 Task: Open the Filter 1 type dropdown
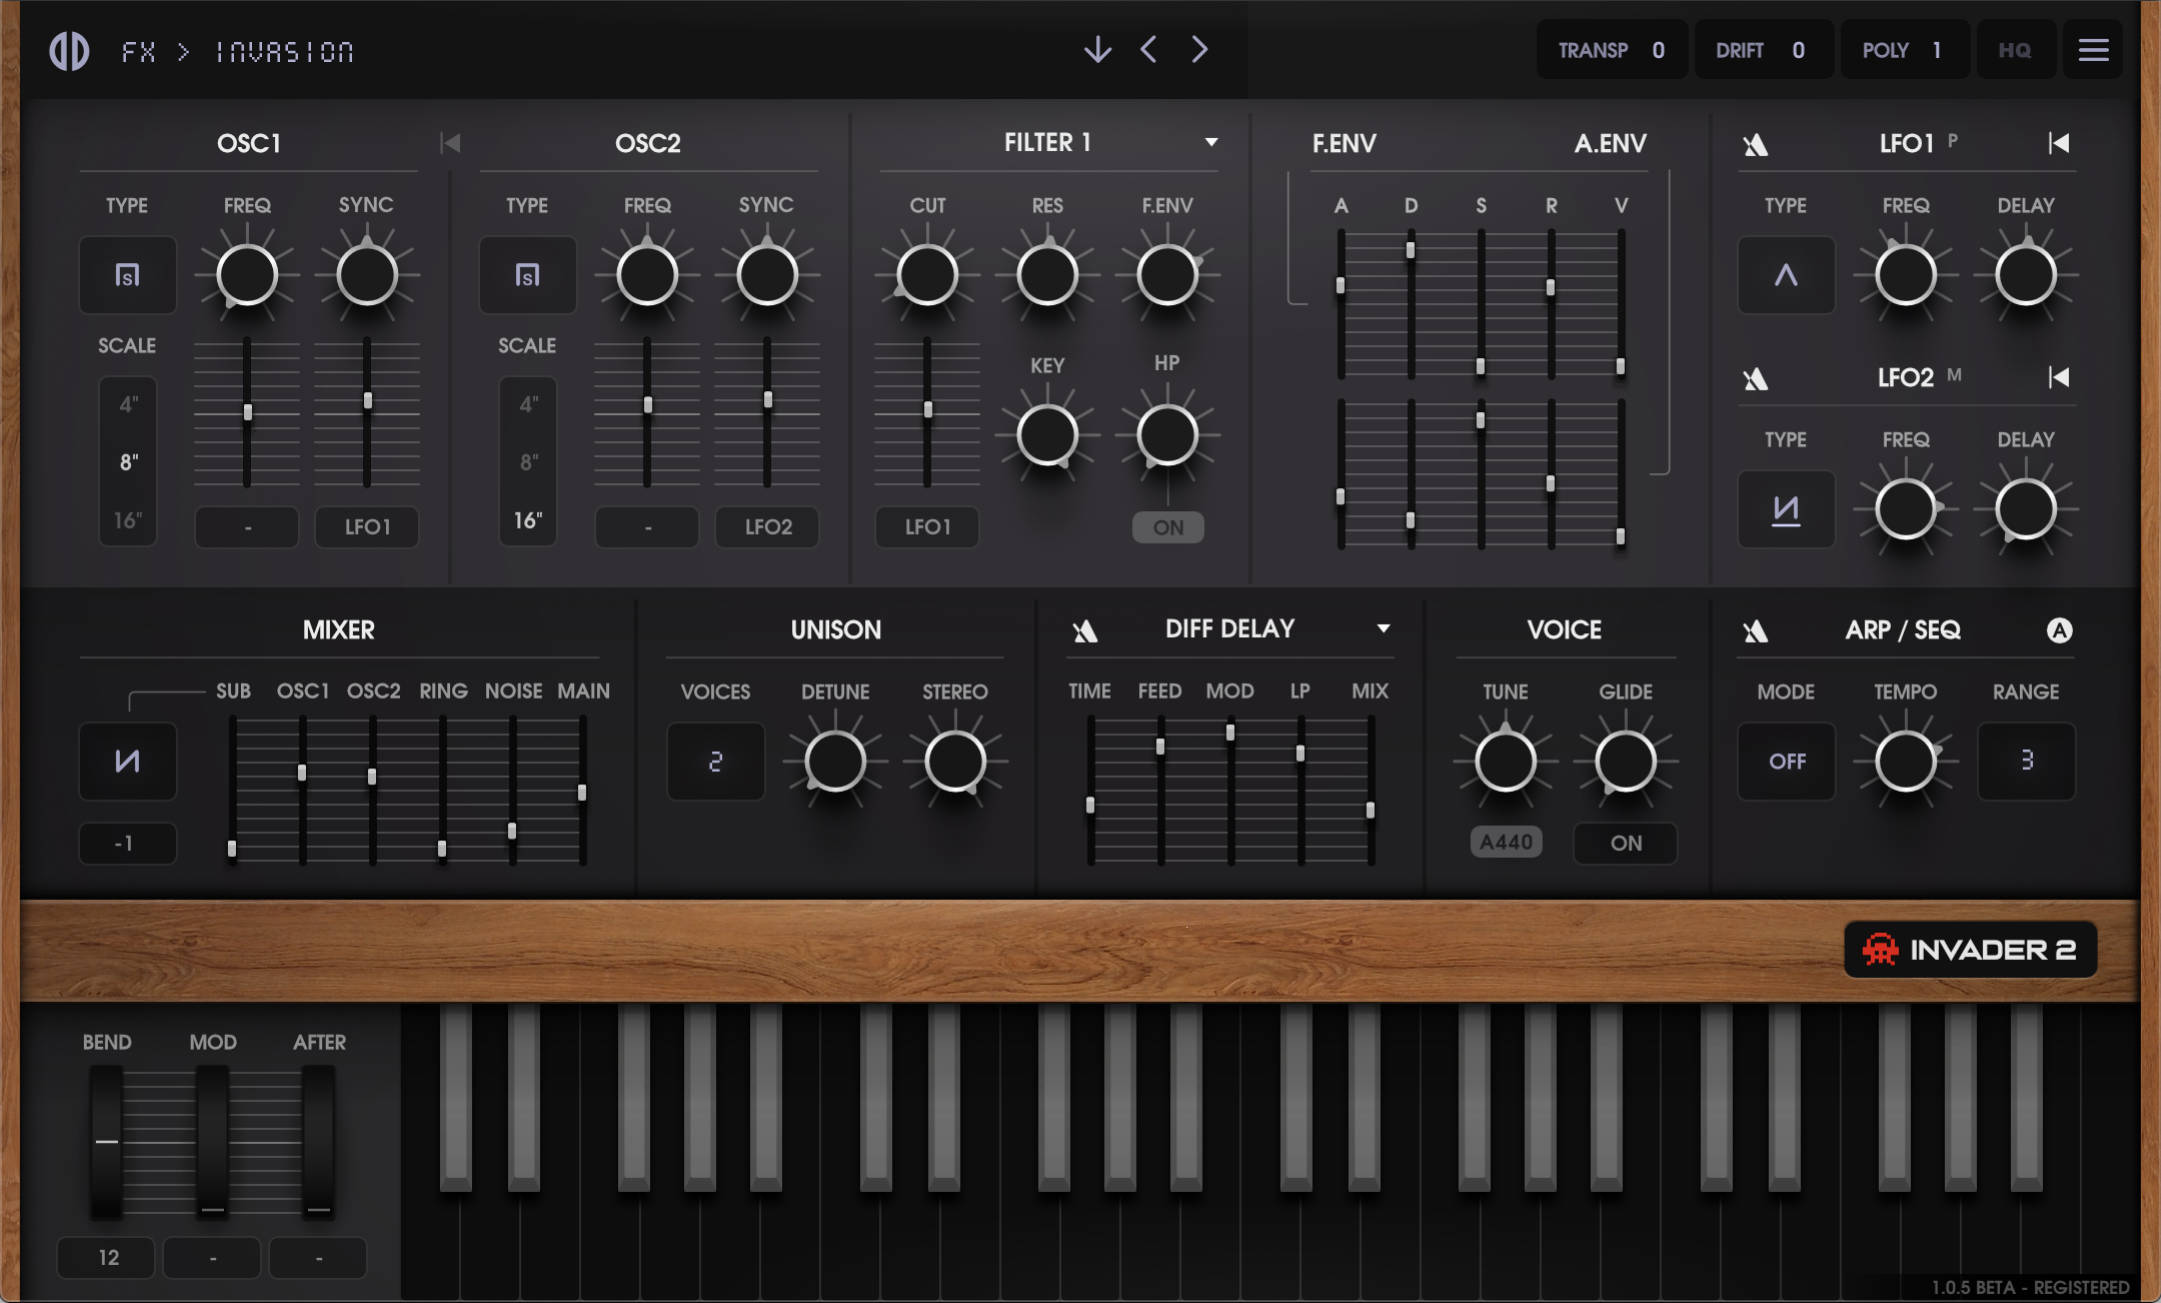click(1213, 141)
